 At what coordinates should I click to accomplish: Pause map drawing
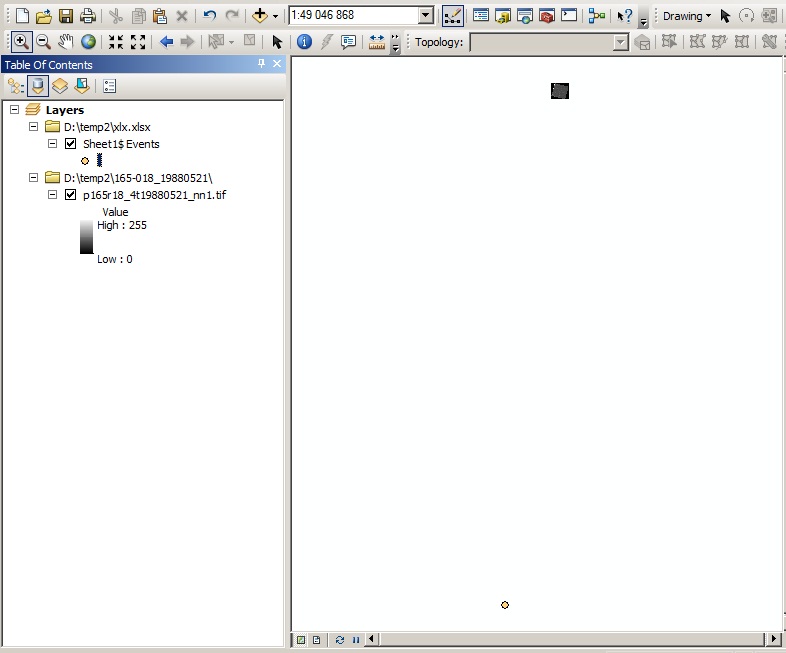click(356, 639)
